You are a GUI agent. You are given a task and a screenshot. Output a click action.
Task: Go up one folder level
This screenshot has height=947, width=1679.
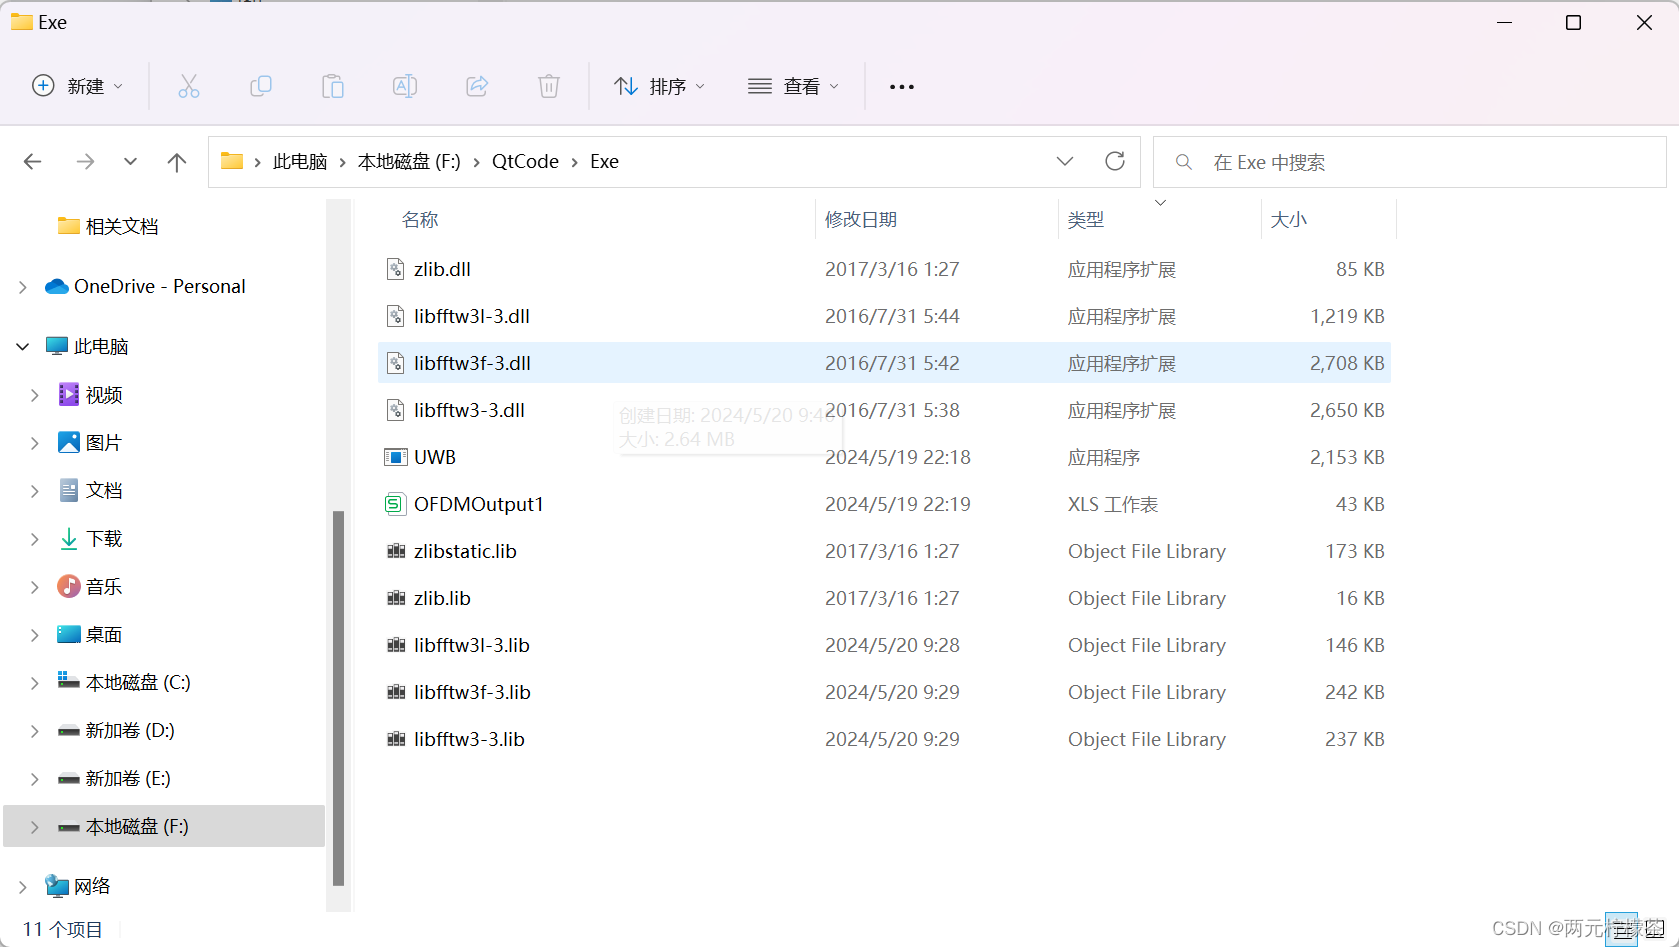(177, 161)
